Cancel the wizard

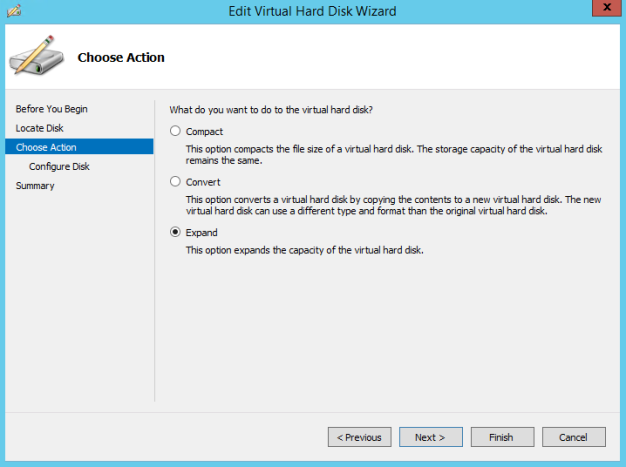(x=573, y=437)
